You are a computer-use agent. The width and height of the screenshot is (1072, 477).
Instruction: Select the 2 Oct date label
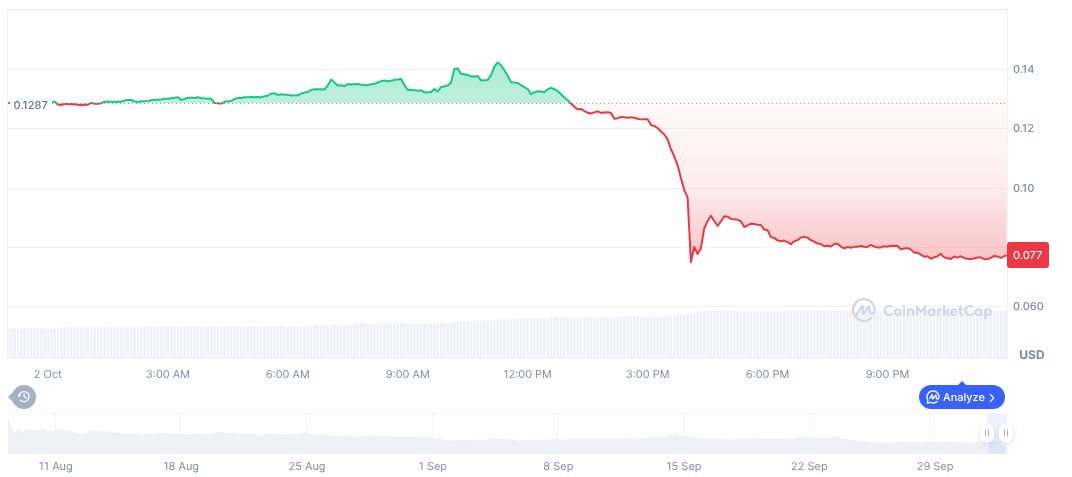click(47, 374)
